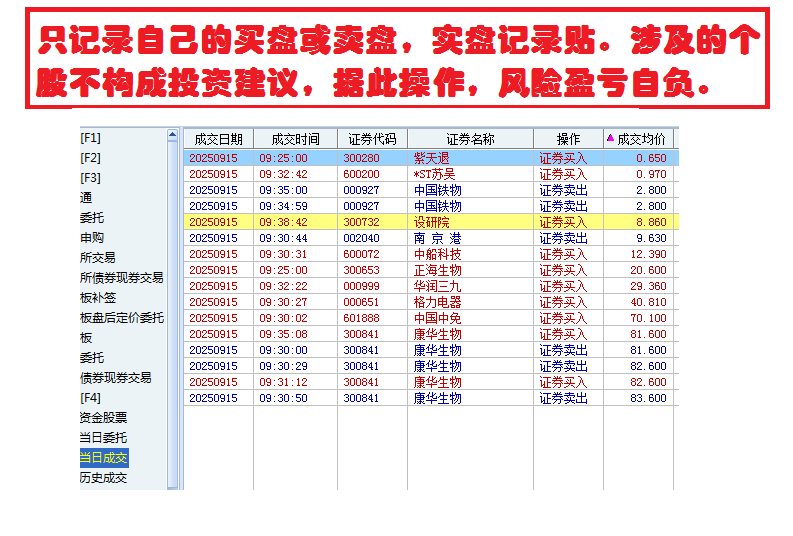Image resolution: width=793 pixels, height=536 pixels.
Task: Click the 成交日期 column header
Action: coord(218,139)
